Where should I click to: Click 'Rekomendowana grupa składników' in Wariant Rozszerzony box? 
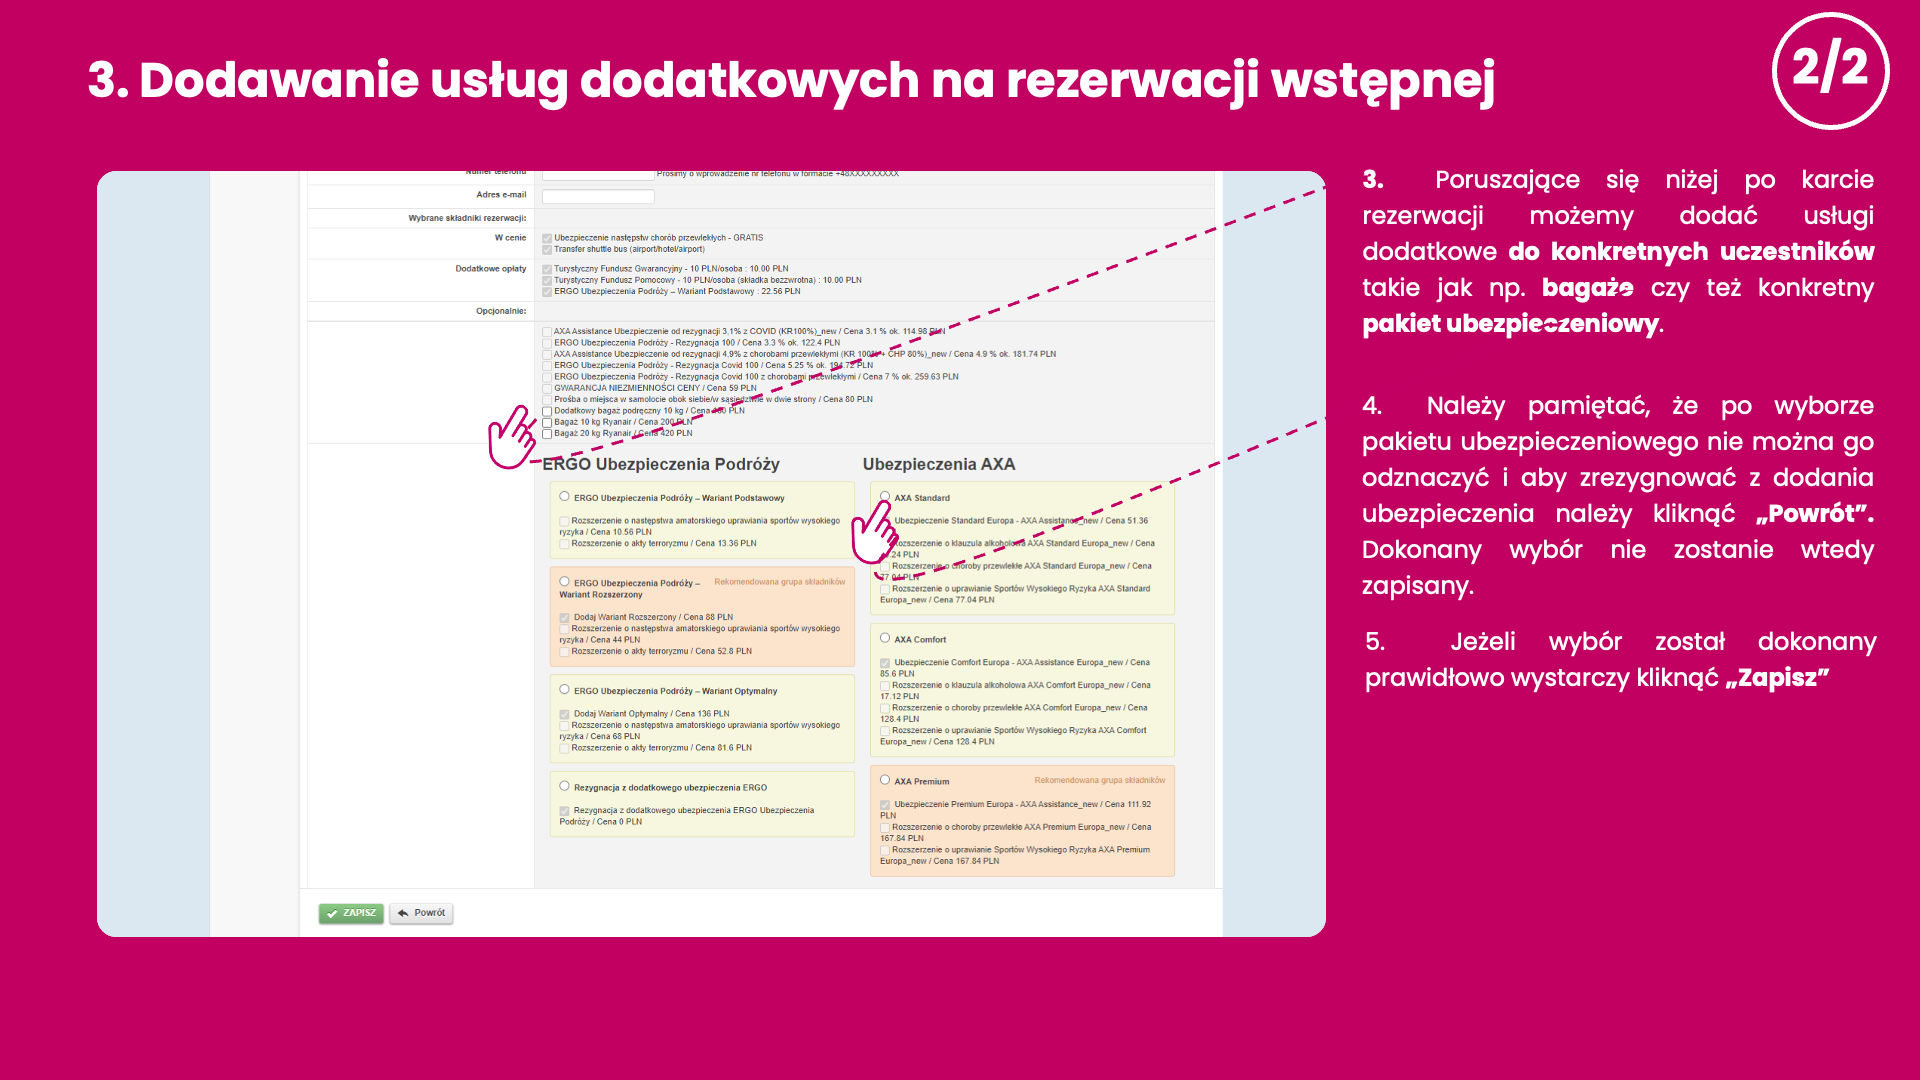(x=780, y=582)
